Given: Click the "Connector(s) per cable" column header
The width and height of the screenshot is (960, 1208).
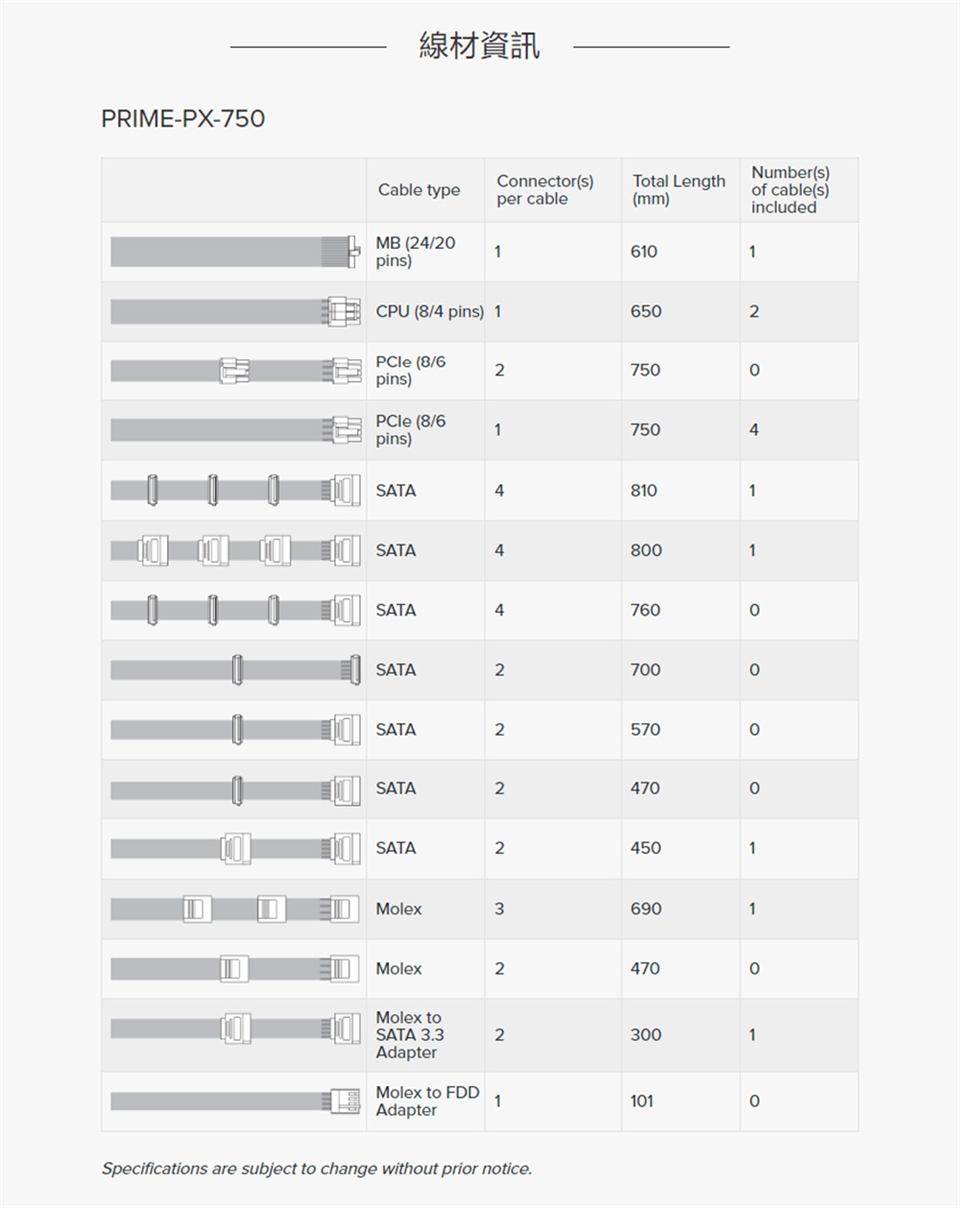Looking at the screenshot, I should point(545,190).
